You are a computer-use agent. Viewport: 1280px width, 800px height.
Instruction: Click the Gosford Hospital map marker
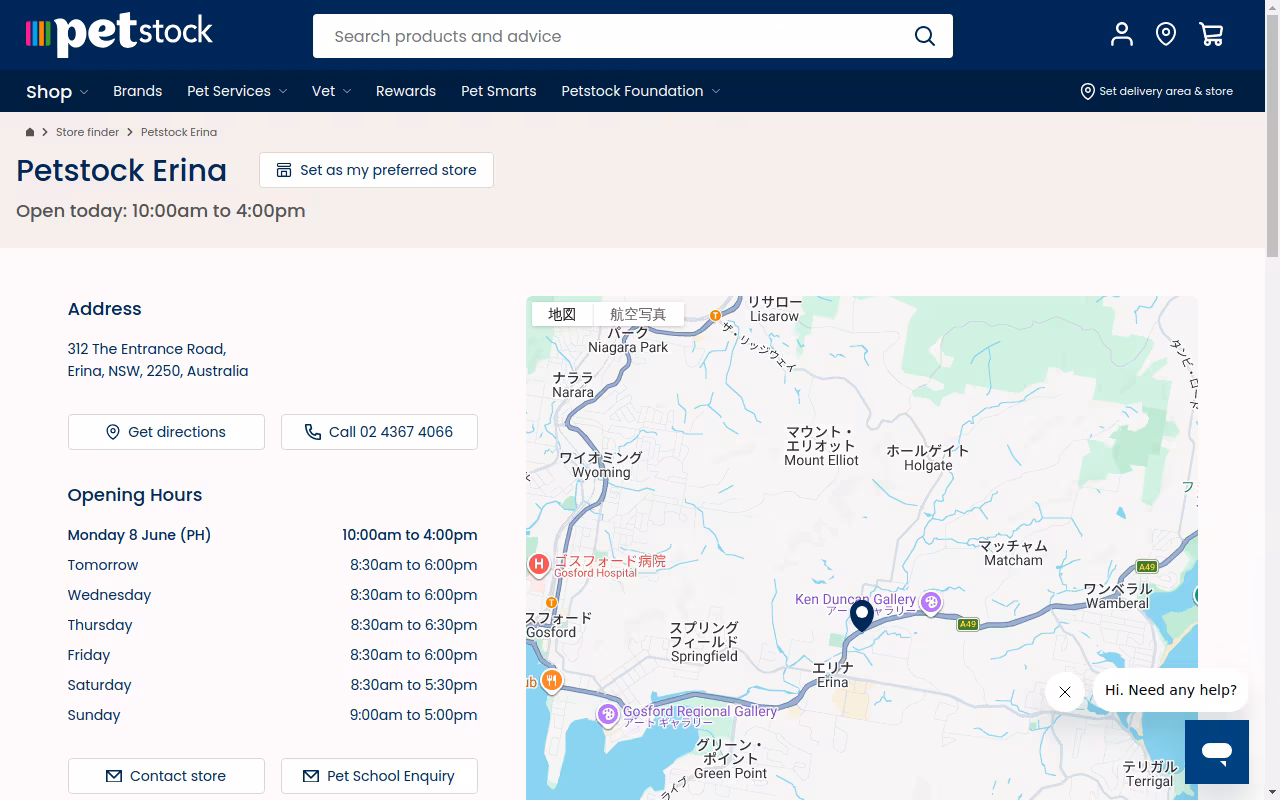(x=539, y=565)
